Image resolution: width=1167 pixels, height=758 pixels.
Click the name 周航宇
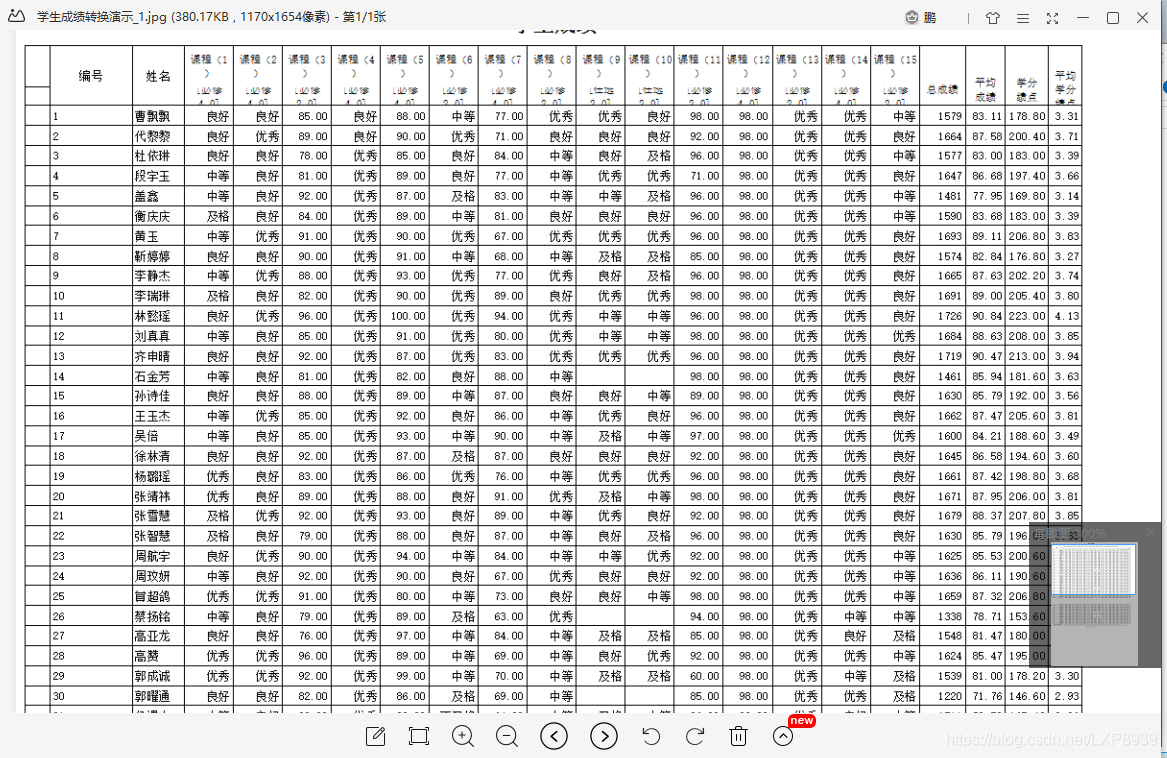pos(153,555)
